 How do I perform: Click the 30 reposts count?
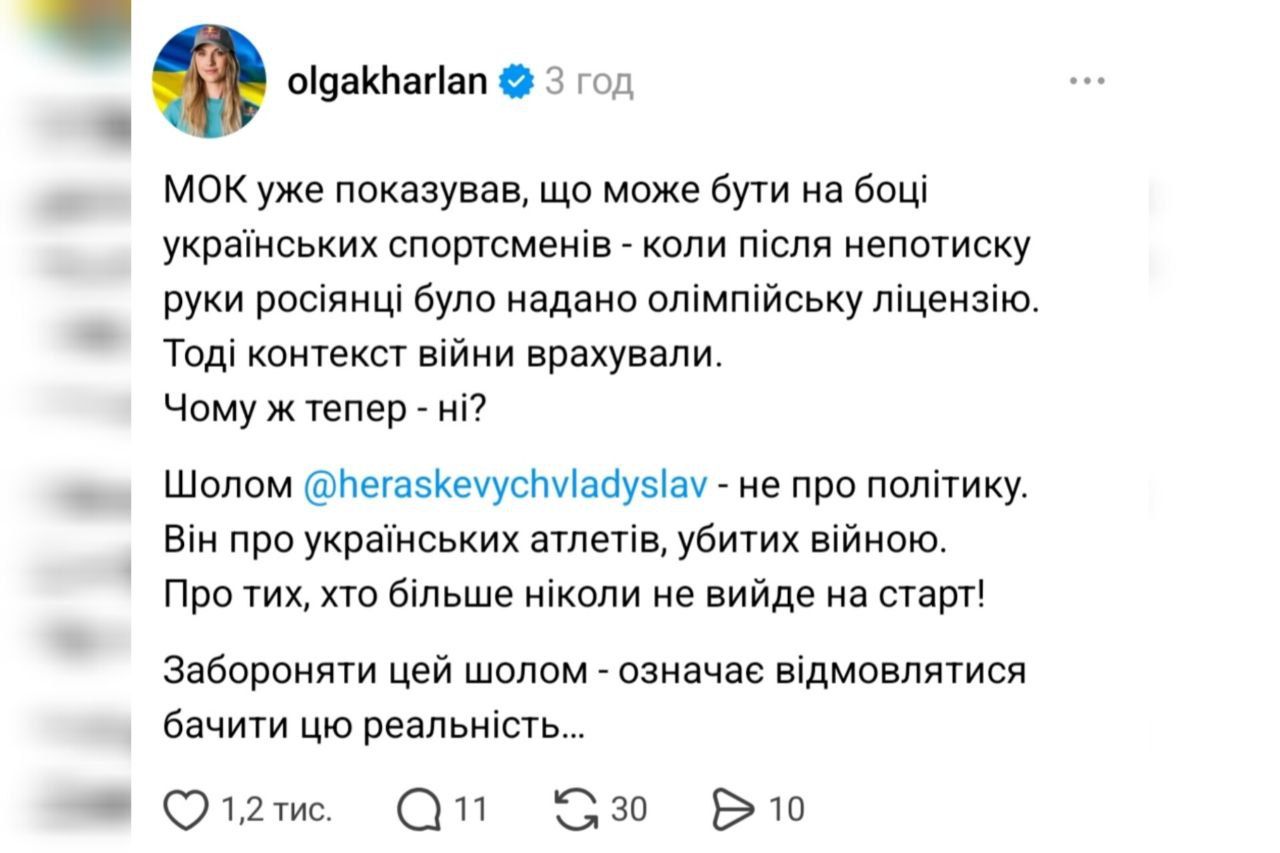[629, 809]
